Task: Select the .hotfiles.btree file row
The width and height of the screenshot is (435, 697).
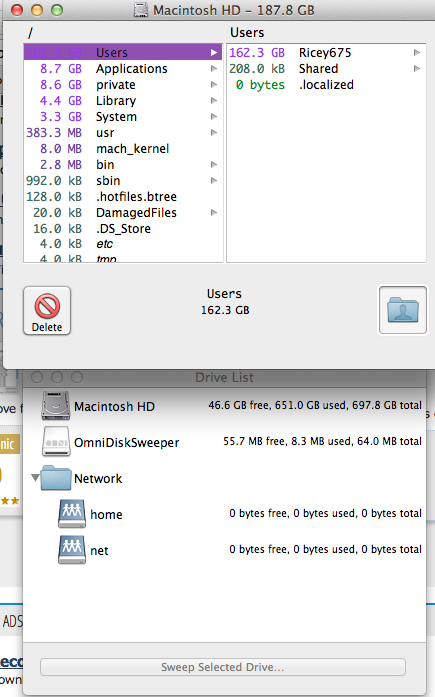Action: point(123,196)
